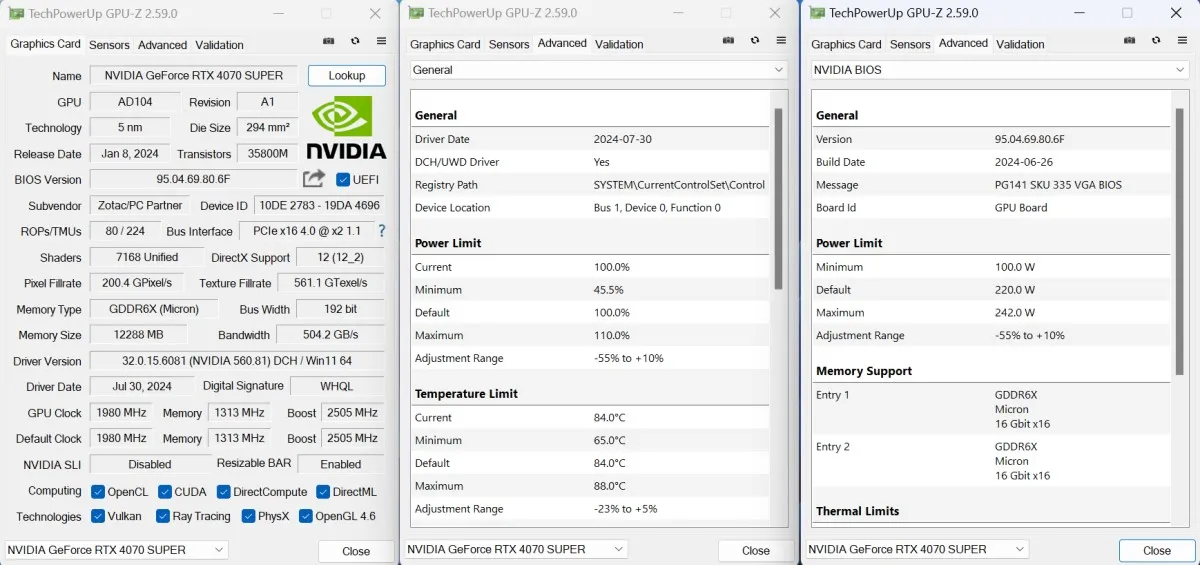Click the GPU-Z app icon in first title bar
The image size is (1200, 565).
(x=17, y=13)
